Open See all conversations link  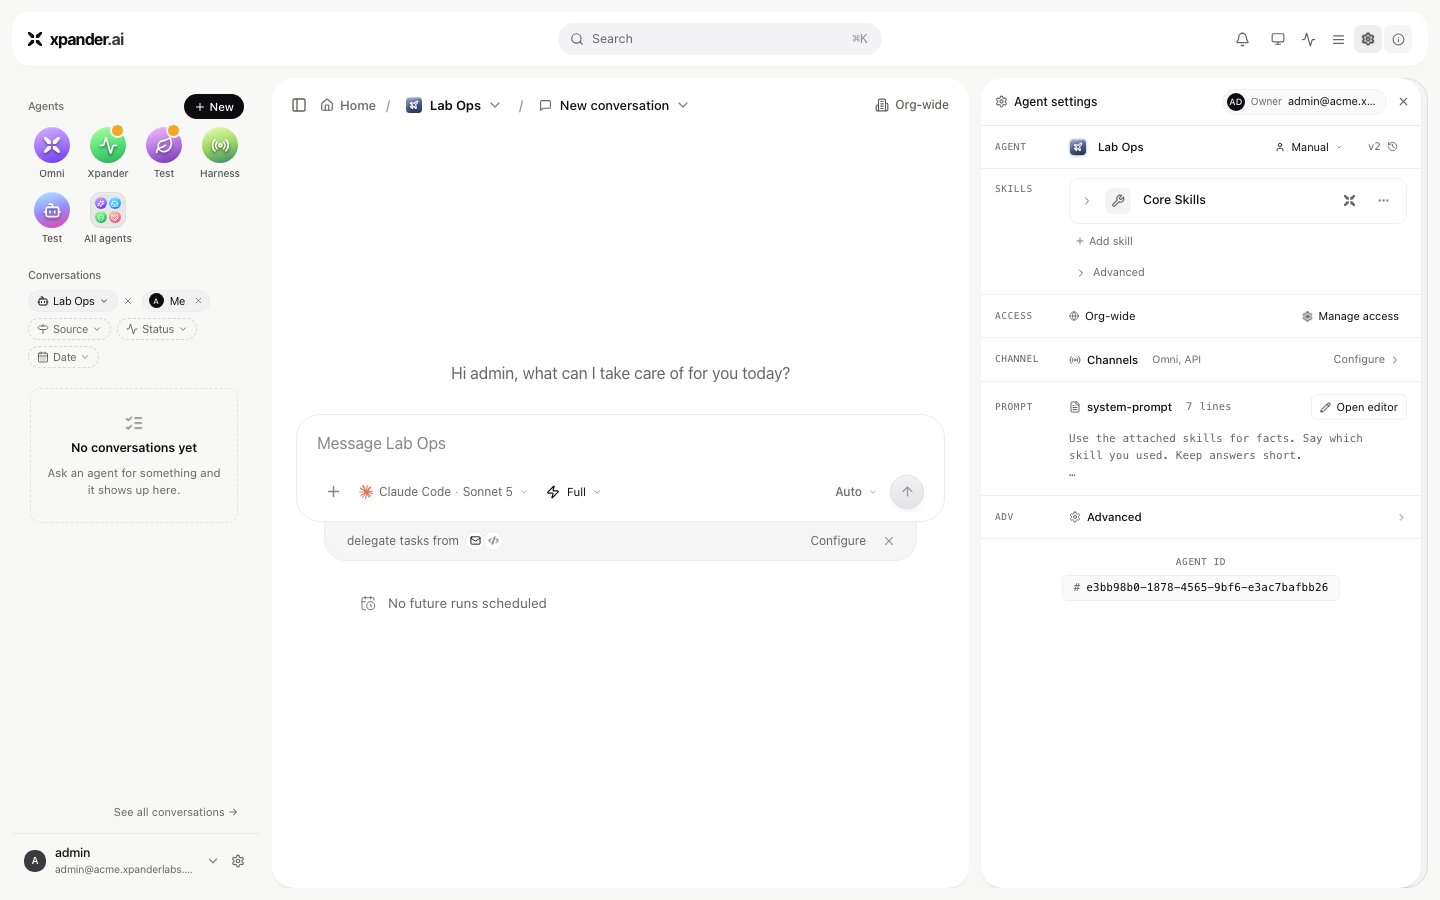176,812
